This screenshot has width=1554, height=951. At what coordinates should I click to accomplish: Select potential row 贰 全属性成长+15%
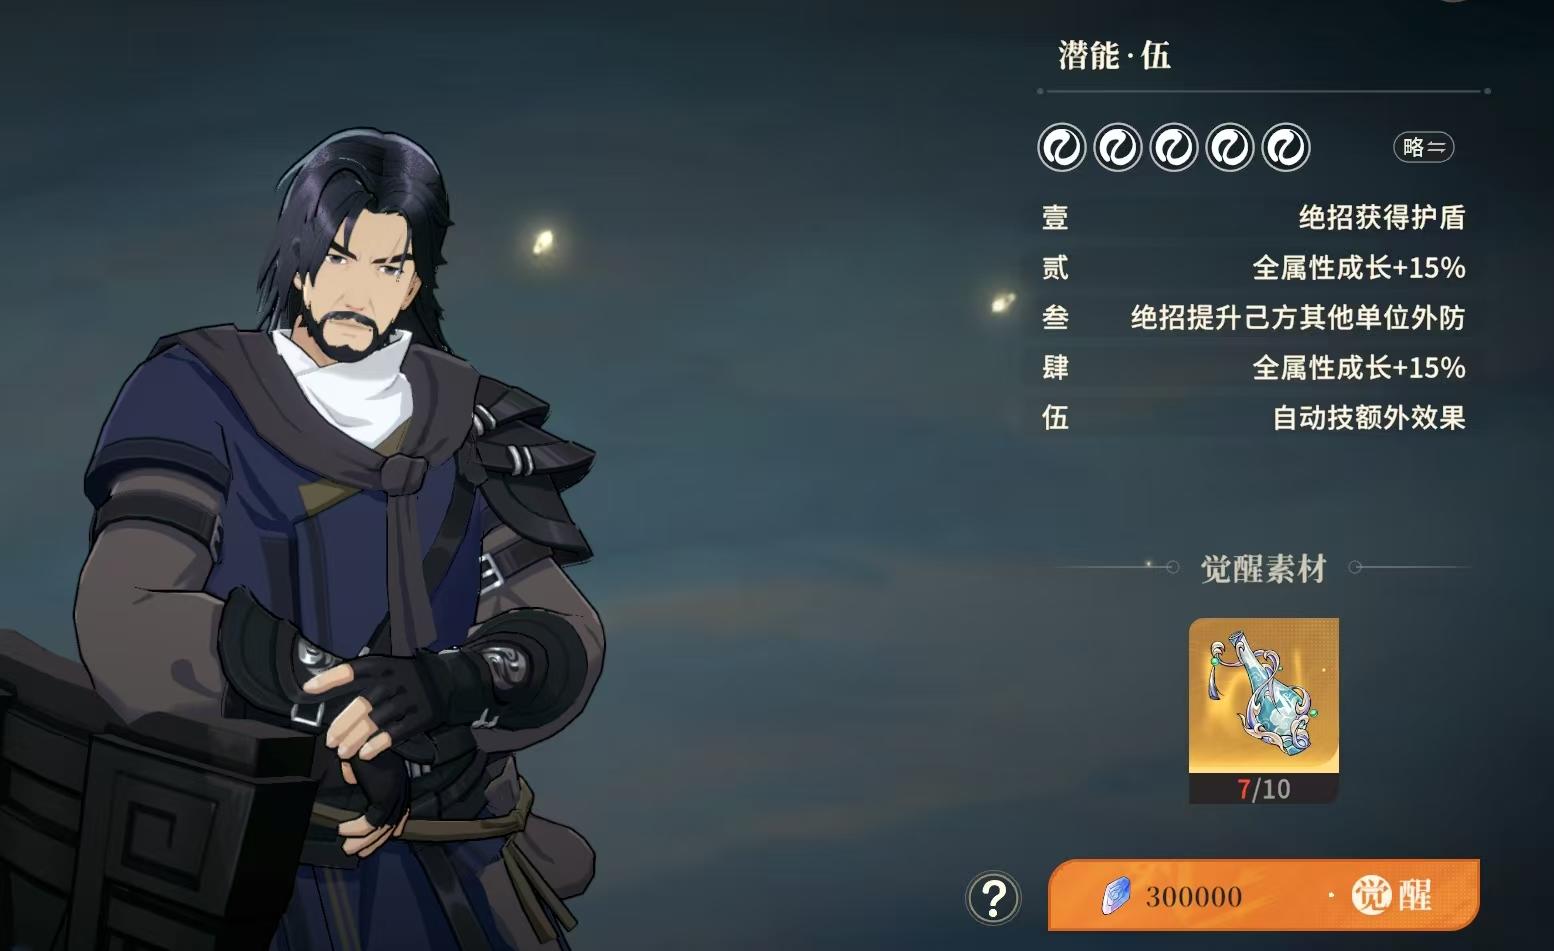coord(1254,267)
